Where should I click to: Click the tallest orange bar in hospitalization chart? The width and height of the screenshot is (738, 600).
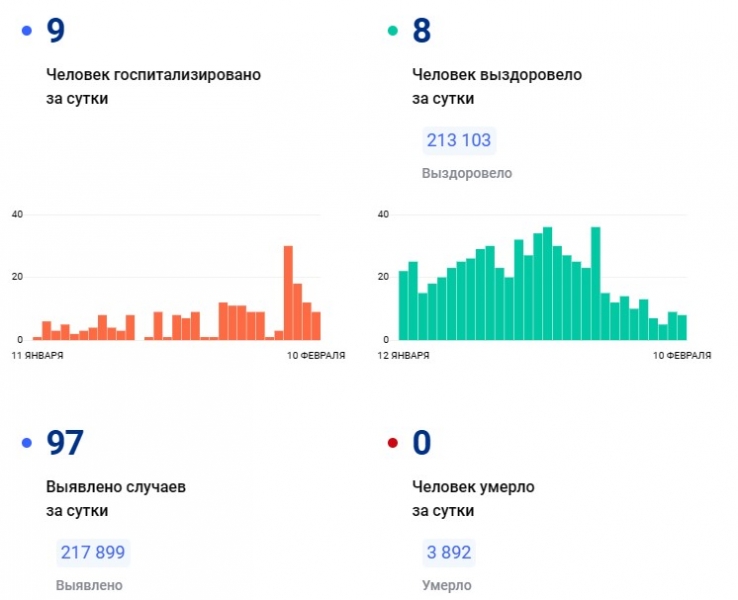pos(288,293)
